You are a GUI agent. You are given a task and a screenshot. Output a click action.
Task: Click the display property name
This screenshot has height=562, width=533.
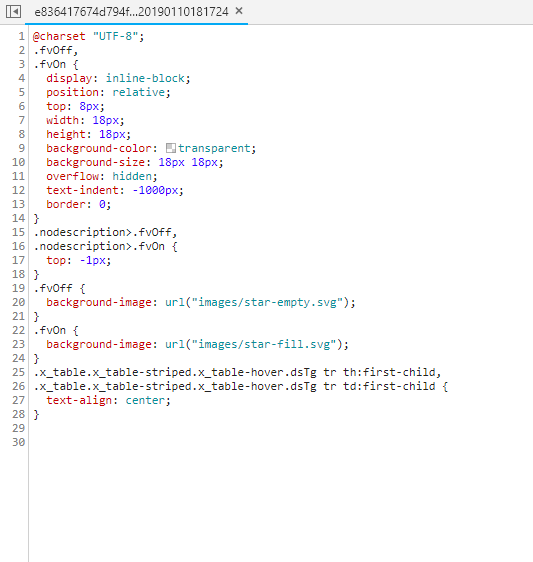[x=69, y=78]
